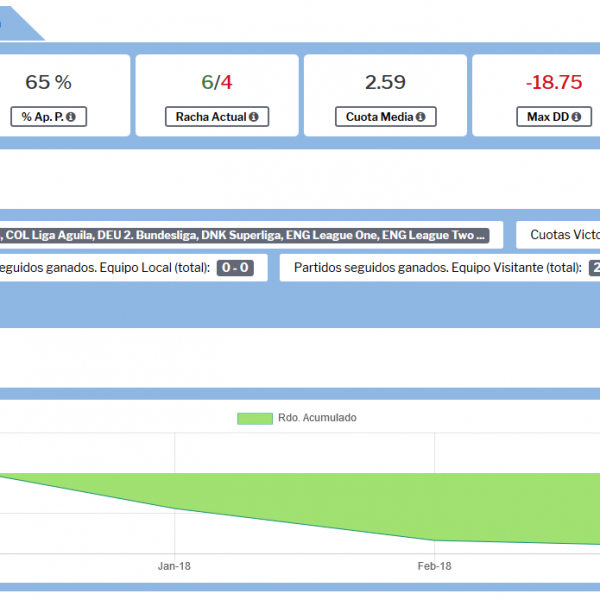Click the '% Ap. P.' label button
Screen dimensions: 600x600
coord(49,117)
